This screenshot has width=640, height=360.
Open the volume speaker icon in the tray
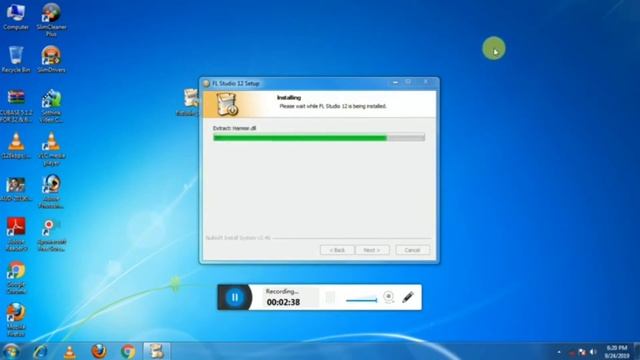click(x=593, y=352)
